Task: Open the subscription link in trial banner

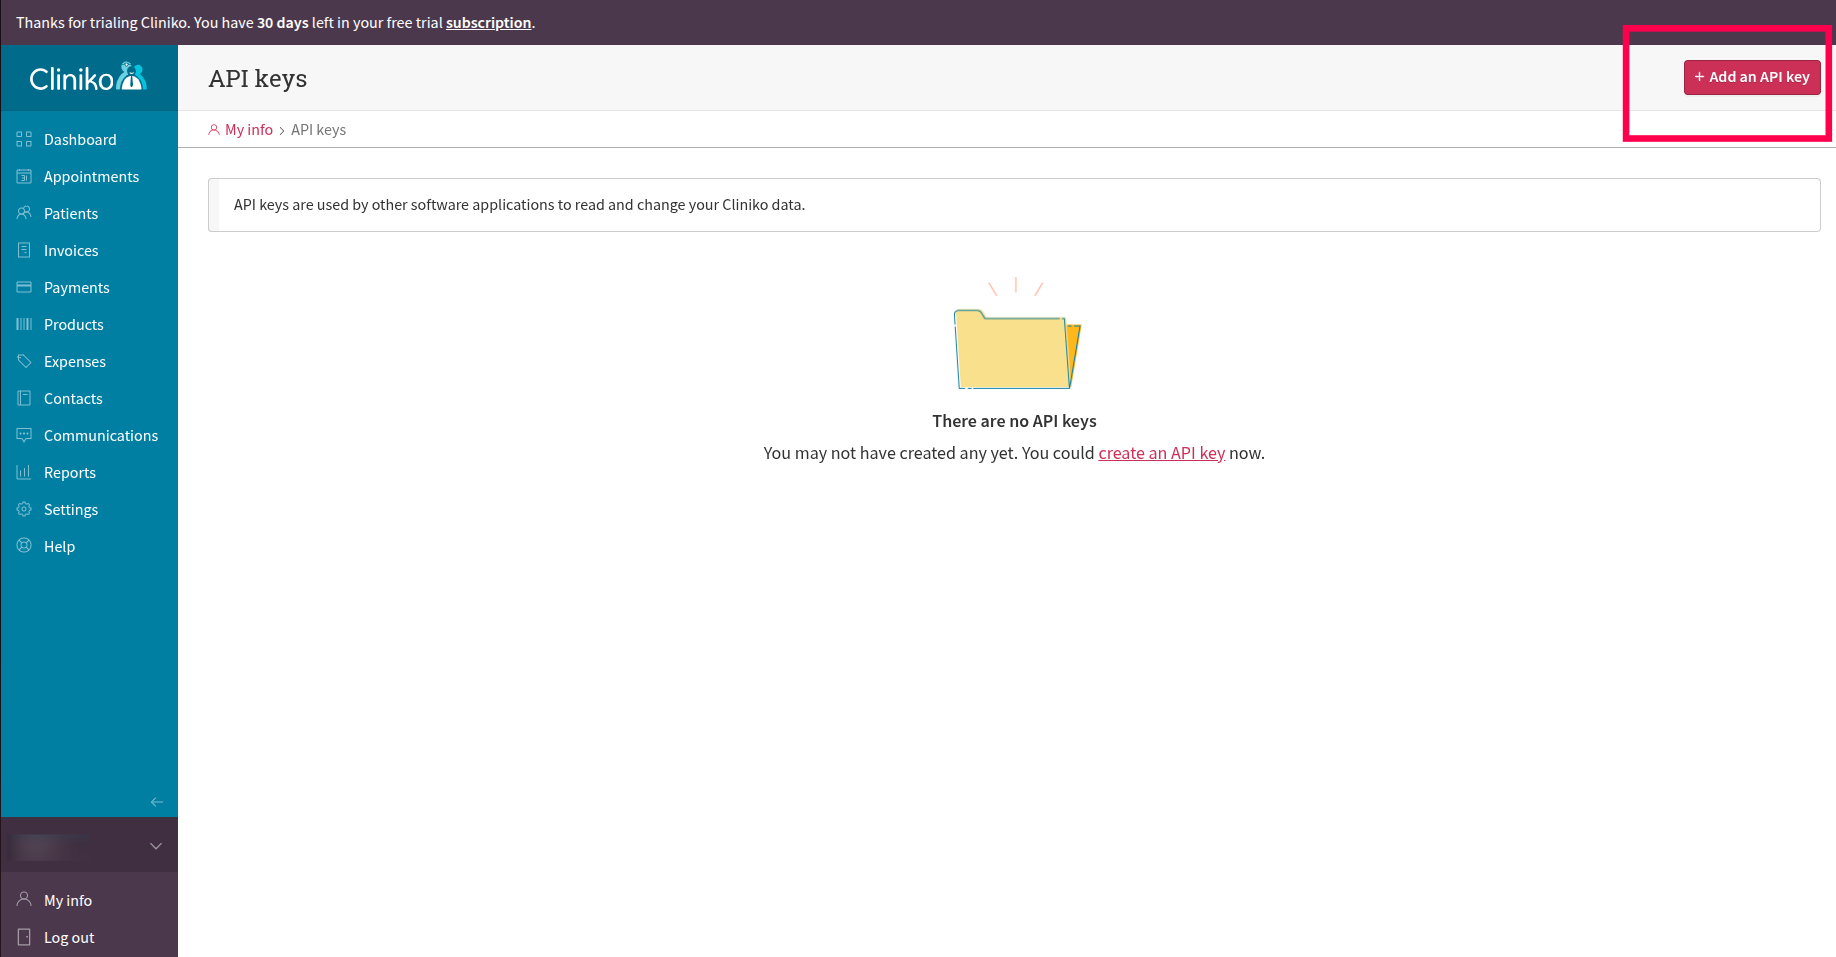Action: point(488,23)
